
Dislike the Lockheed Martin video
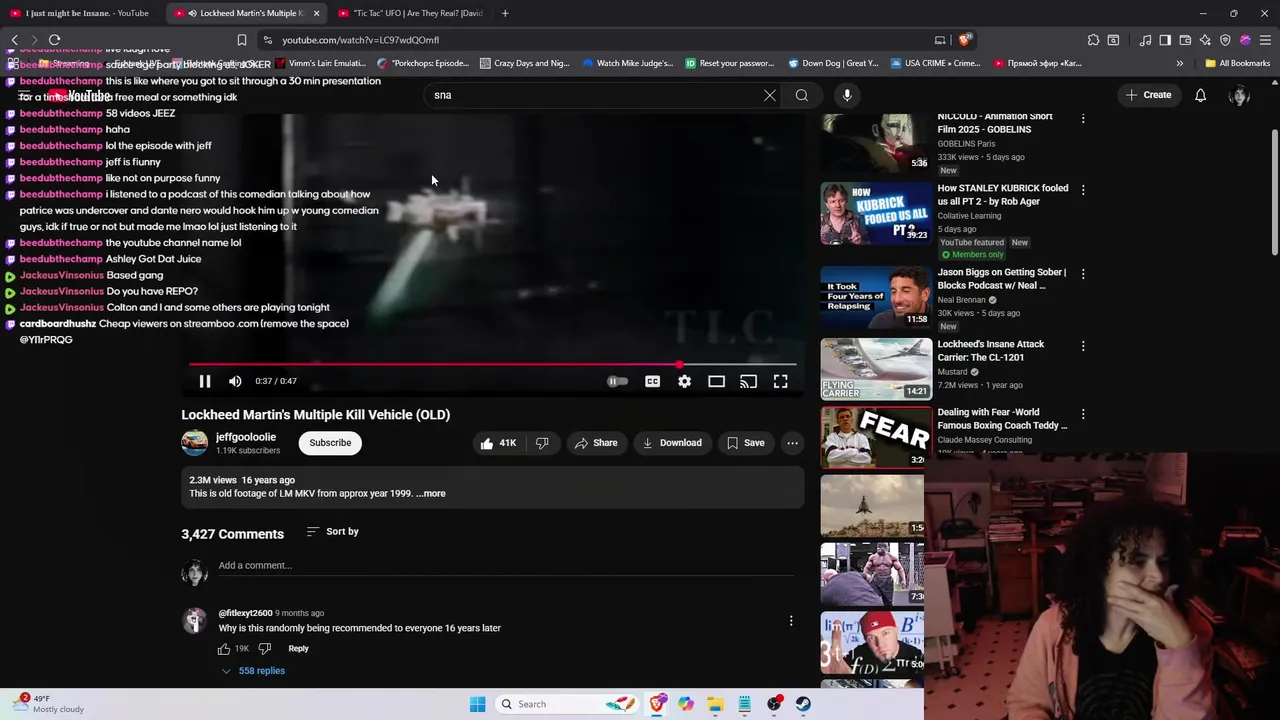pyautogui.click(x=542, y=443)
